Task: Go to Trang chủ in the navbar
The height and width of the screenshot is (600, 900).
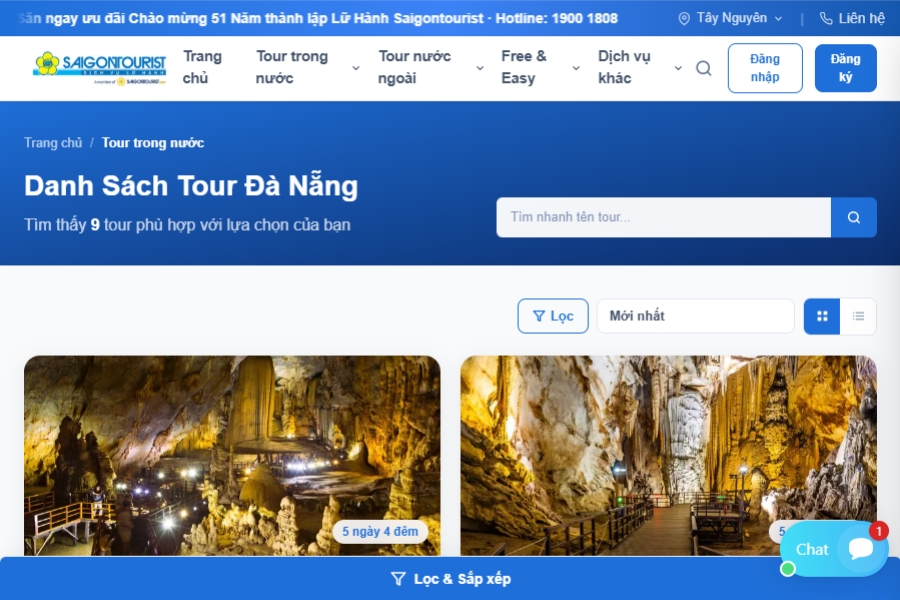Action: point(202,67)
